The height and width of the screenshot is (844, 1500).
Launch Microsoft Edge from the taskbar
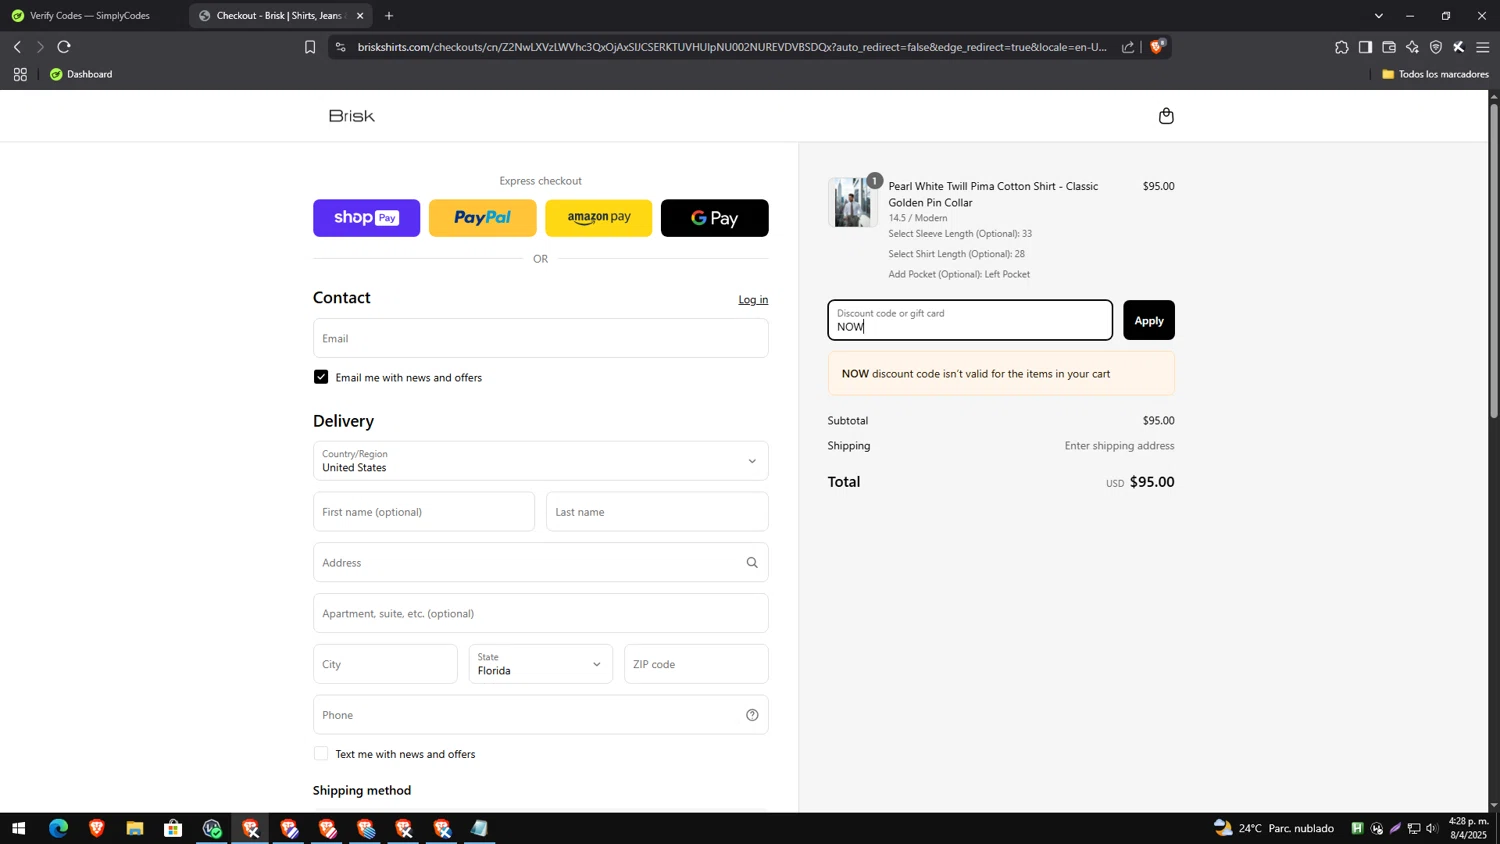point(58,828)
